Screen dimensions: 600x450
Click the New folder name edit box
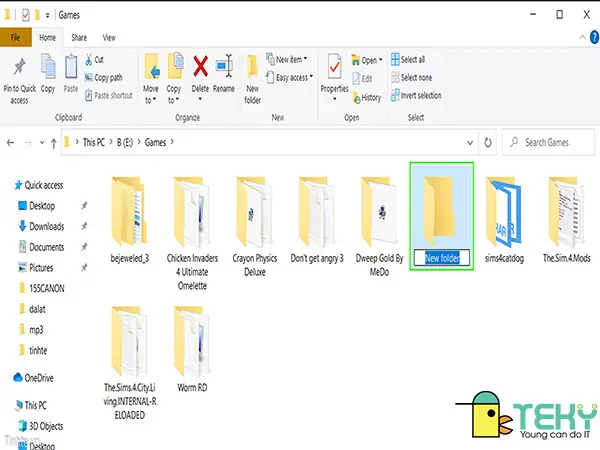tap(442, 258)
